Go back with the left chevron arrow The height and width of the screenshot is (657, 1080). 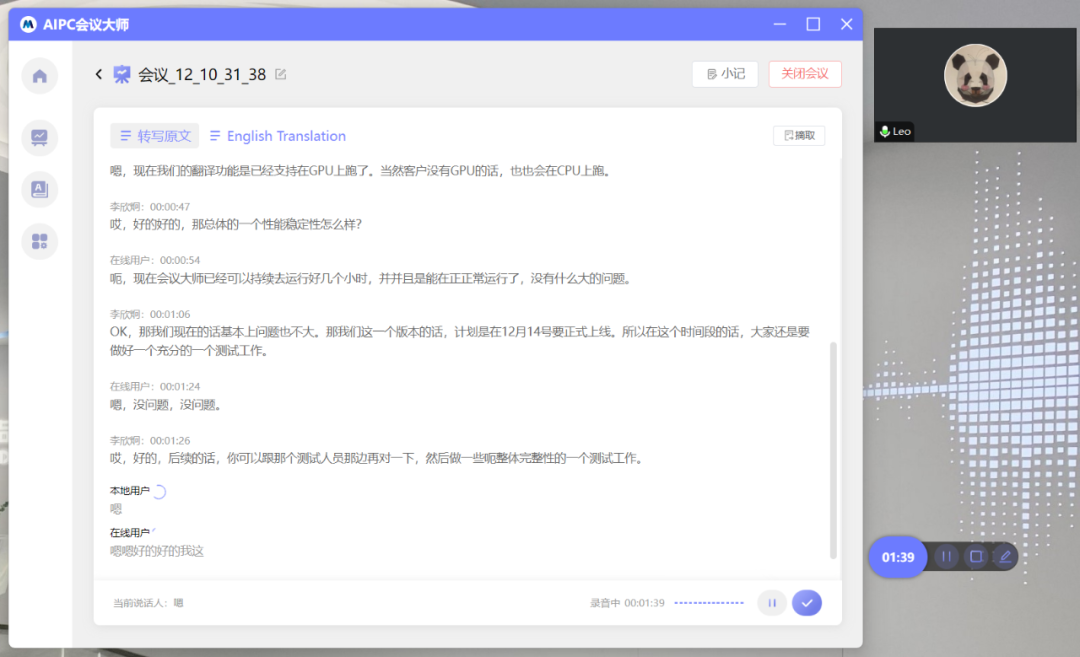pyautogui.click(x=98, y=74)
